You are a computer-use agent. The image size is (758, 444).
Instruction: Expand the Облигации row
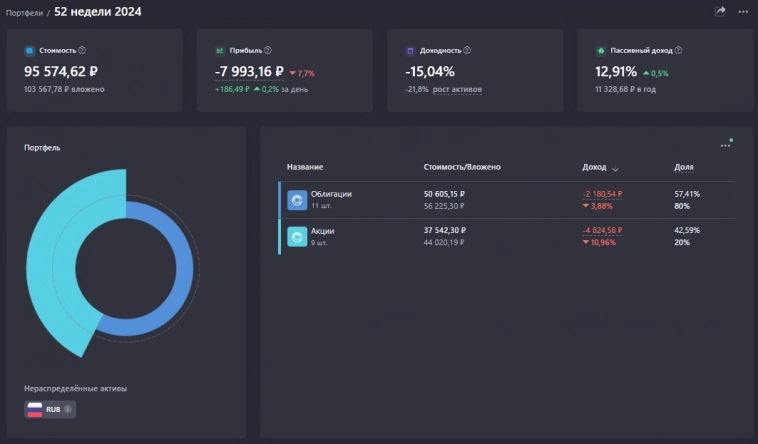331,194
